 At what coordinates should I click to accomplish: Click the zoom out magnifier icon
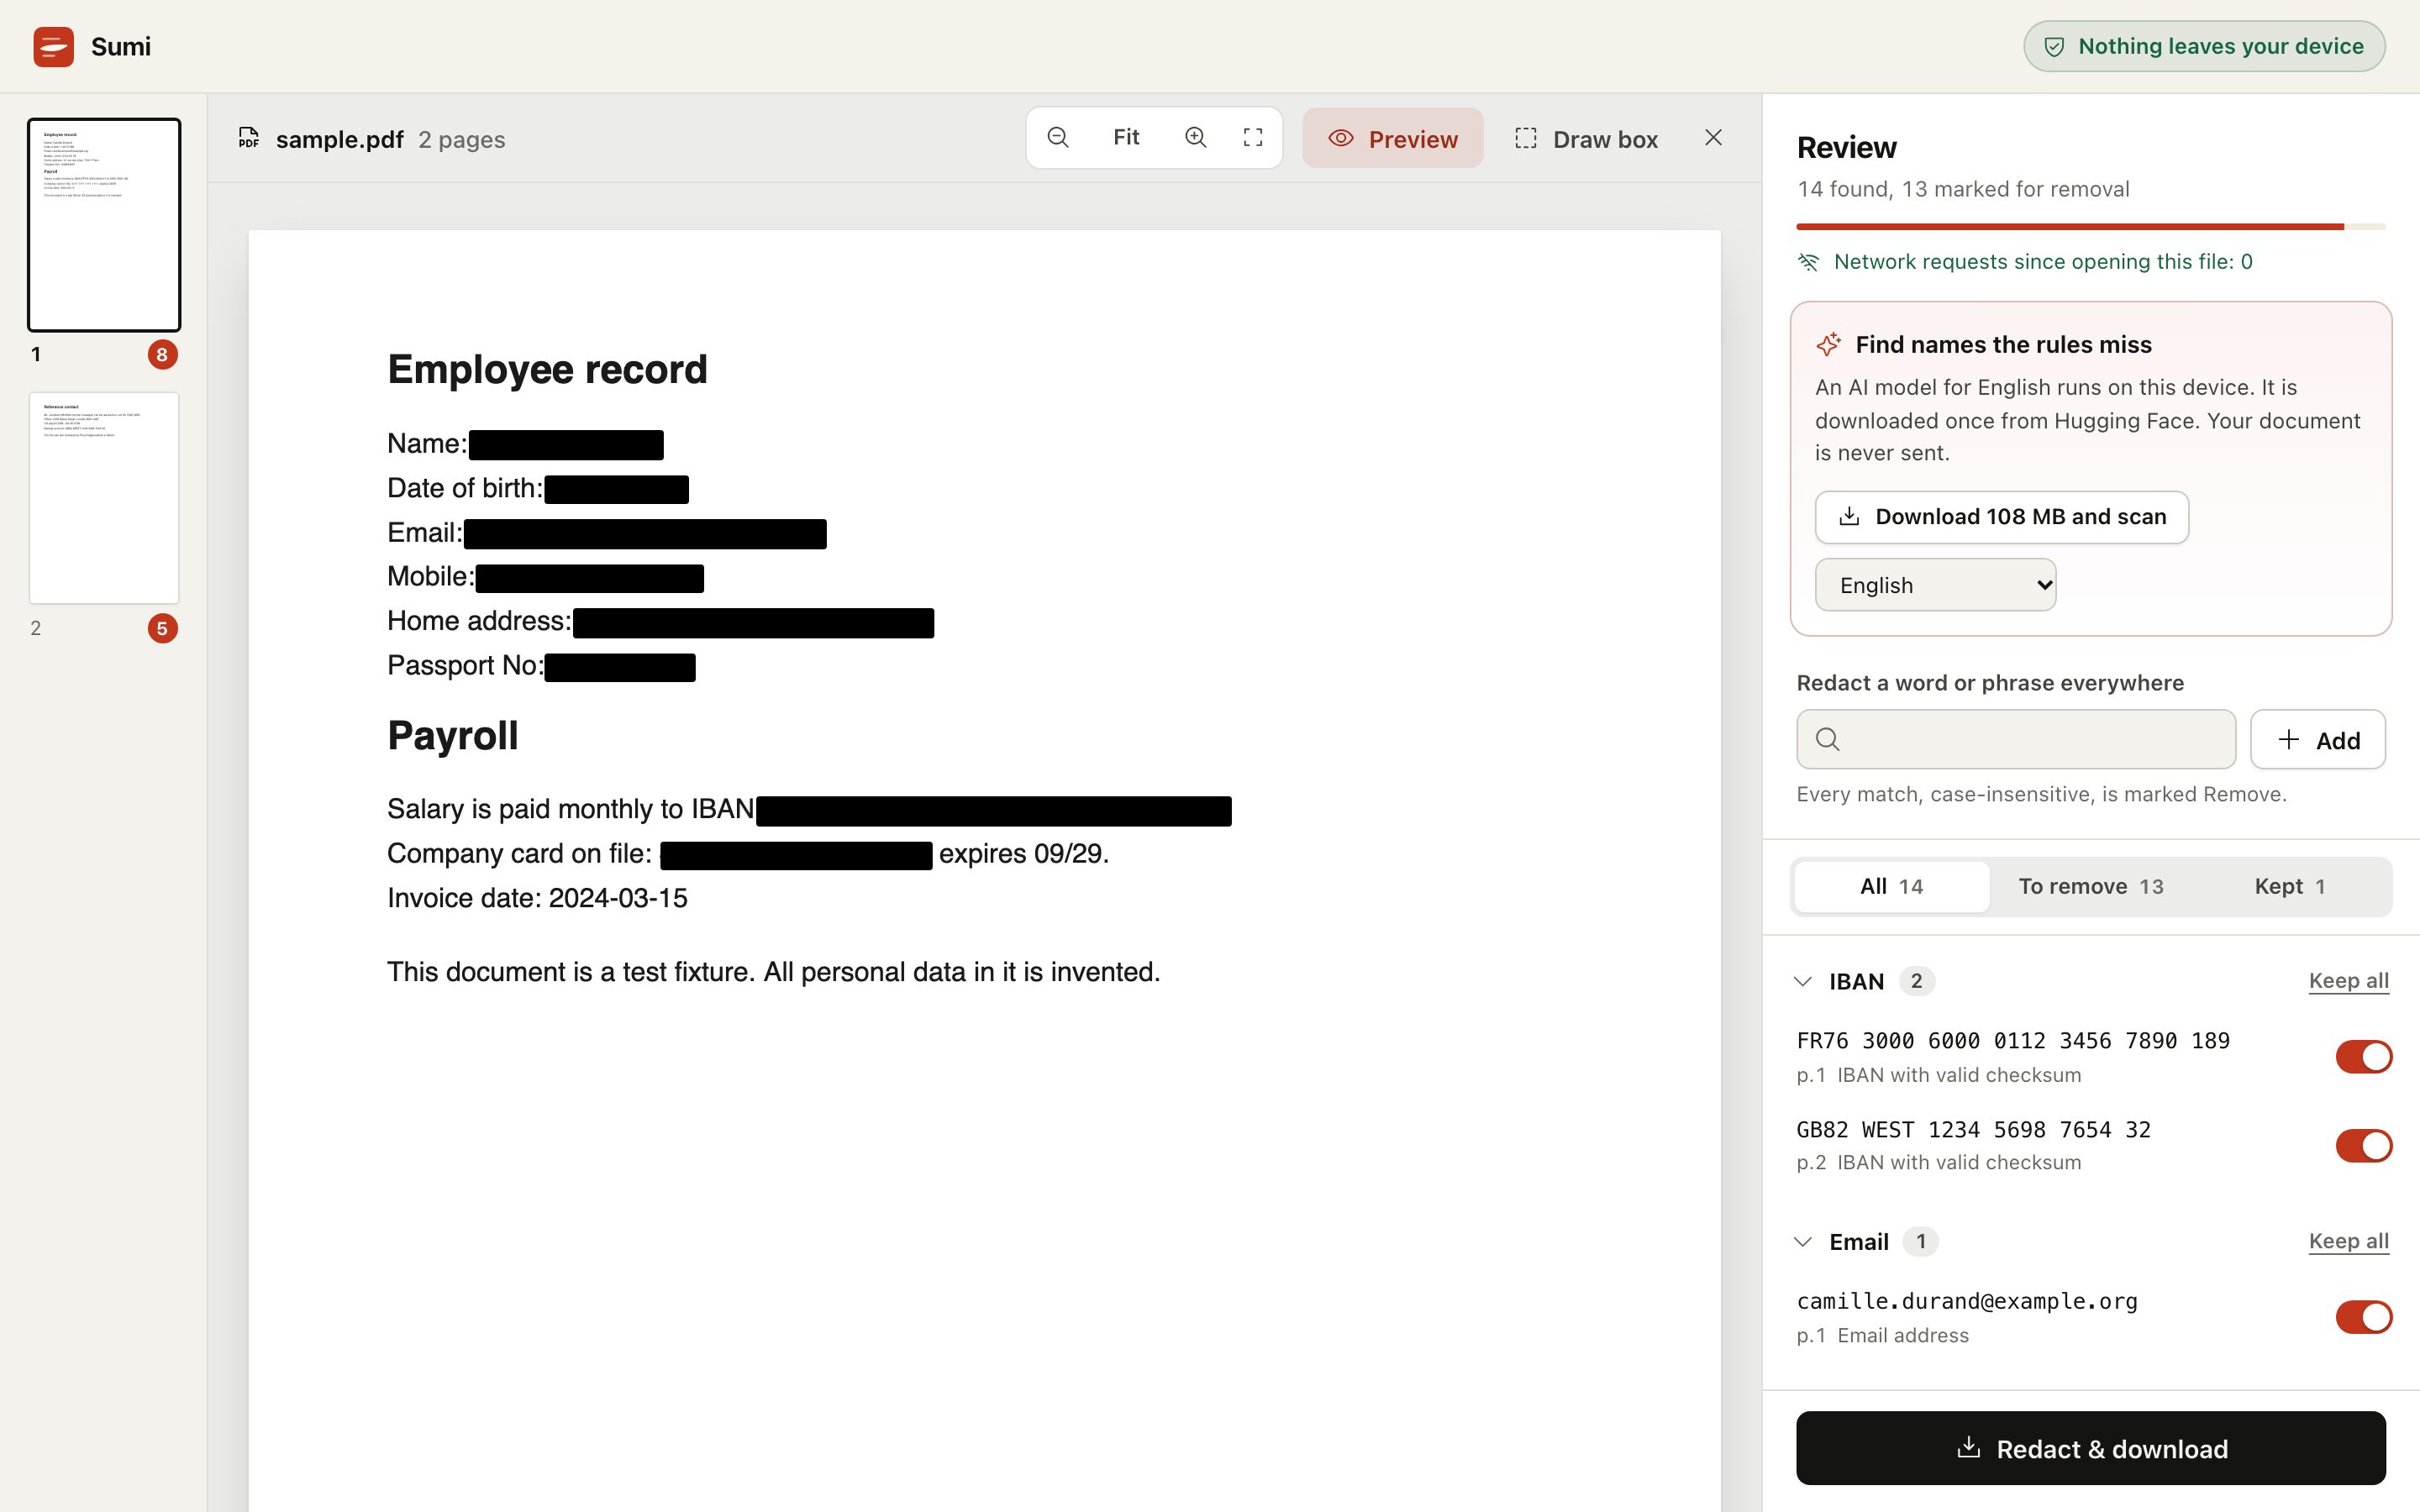click(x=1058, y=138)
